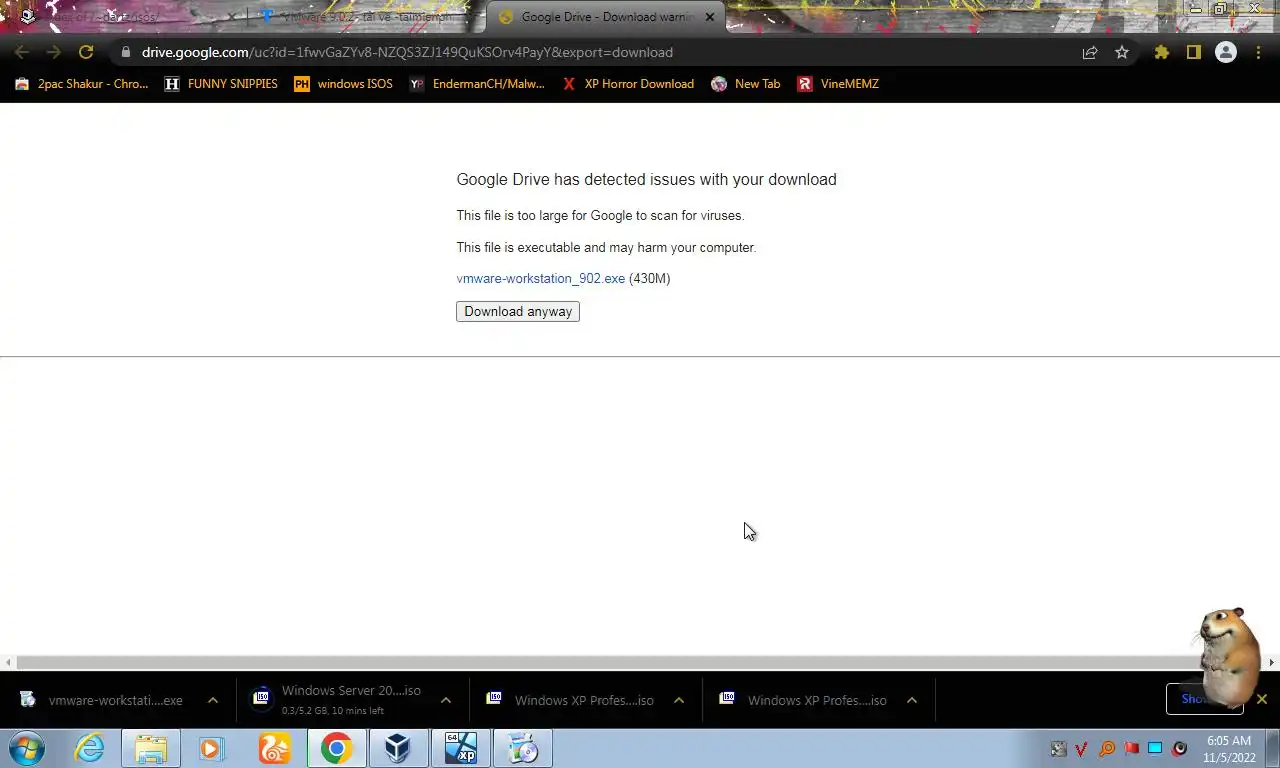Open the VineMEMZ bookmark
This screenshot has height=768, width=1280.
tap(838, 84)
